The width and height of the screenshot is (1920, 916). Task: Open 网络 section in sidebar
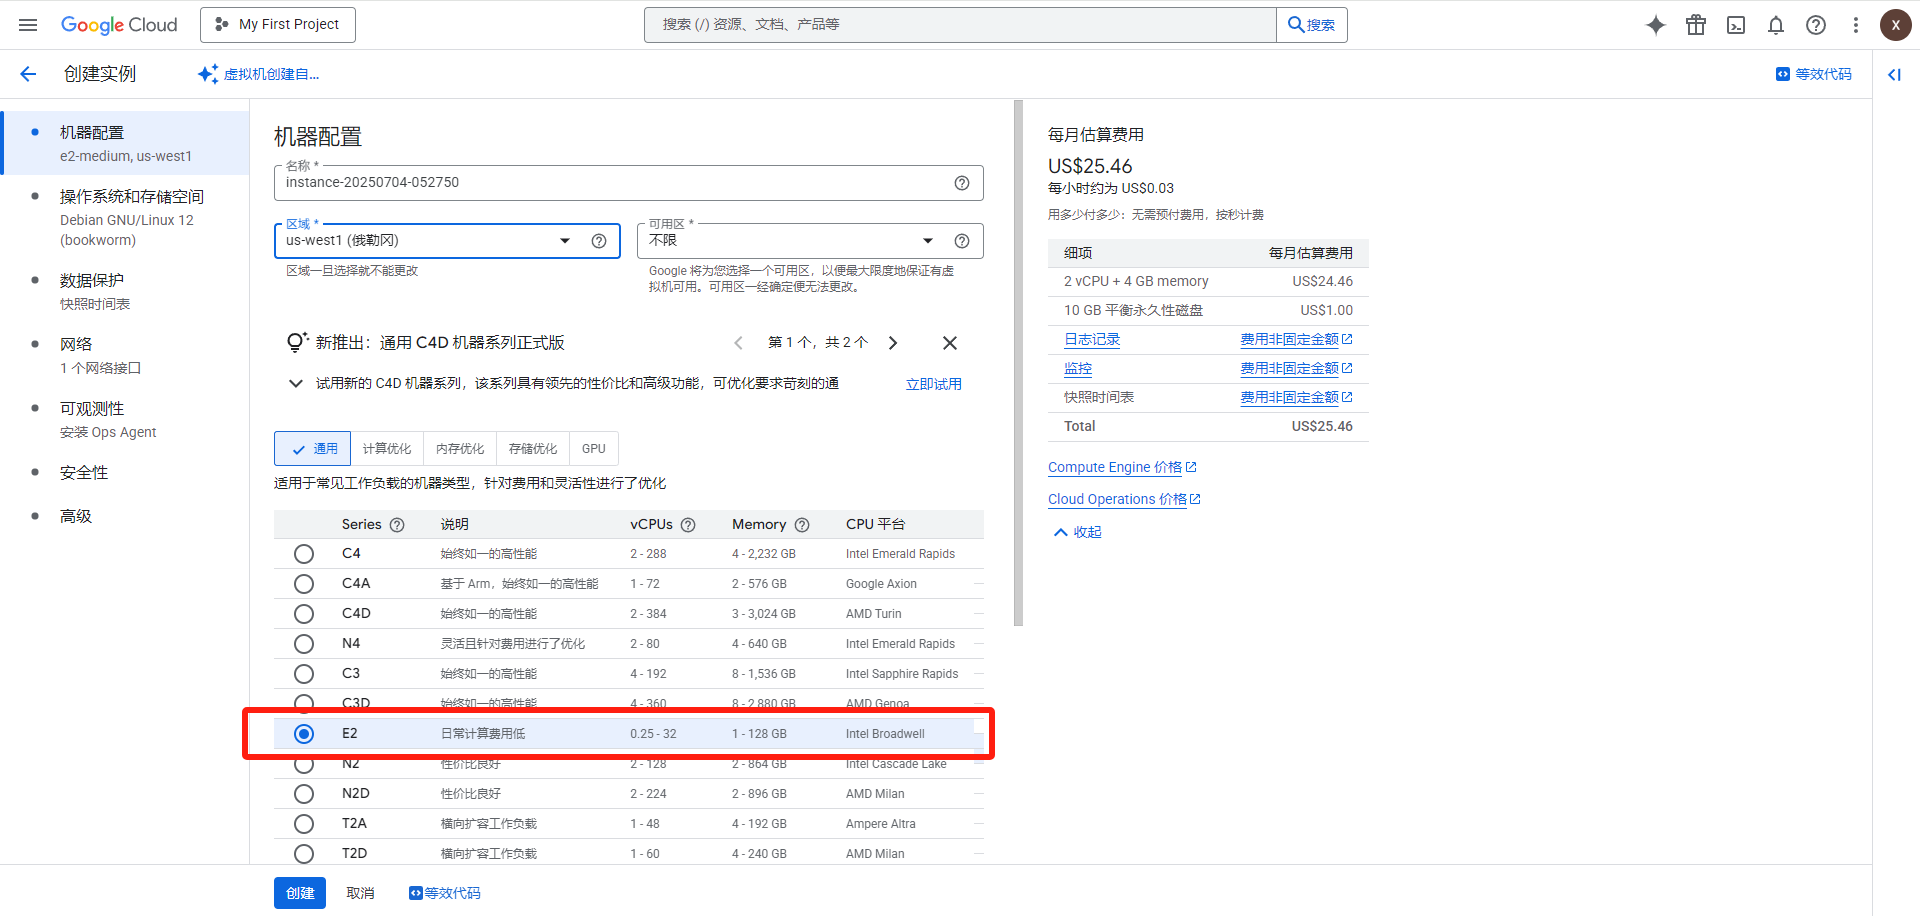[x=126, y=356]
